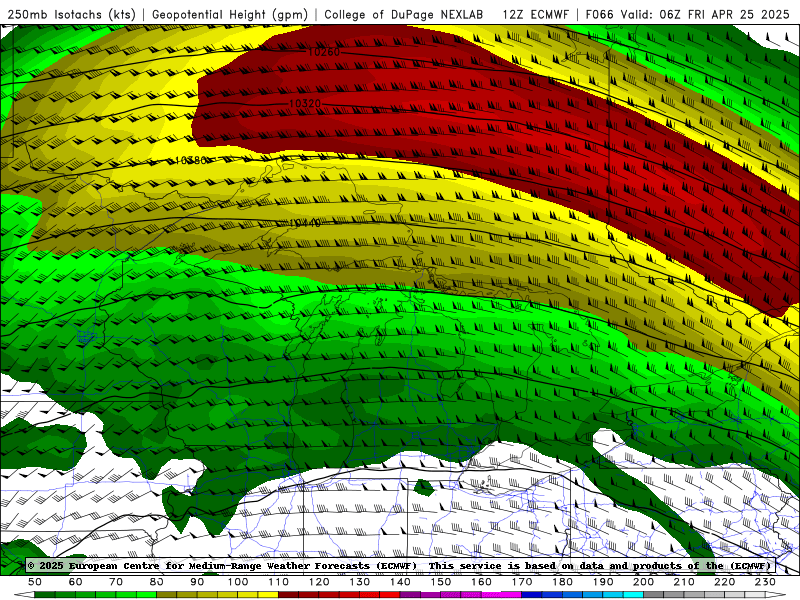Click the 'F066 Valid: 06Z FRI APR 25 2025' label
This screenshot has width=800, height=600.
(x=687, y=14)
